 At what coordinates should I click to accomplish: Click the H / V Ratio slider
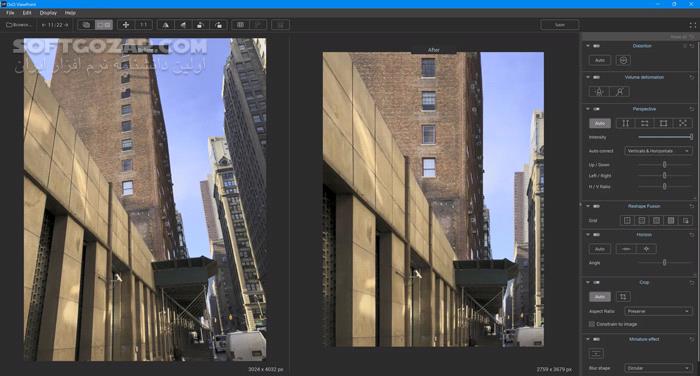point(664,186)
